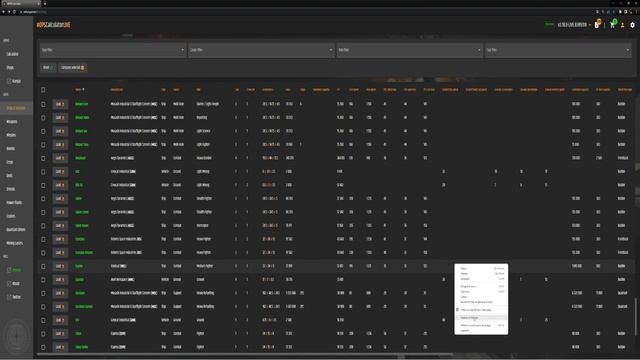Image resolution: width=640 pixels, height=360 pixels.
Task: Open the Role filter dropdown
Action: (409, 50)
